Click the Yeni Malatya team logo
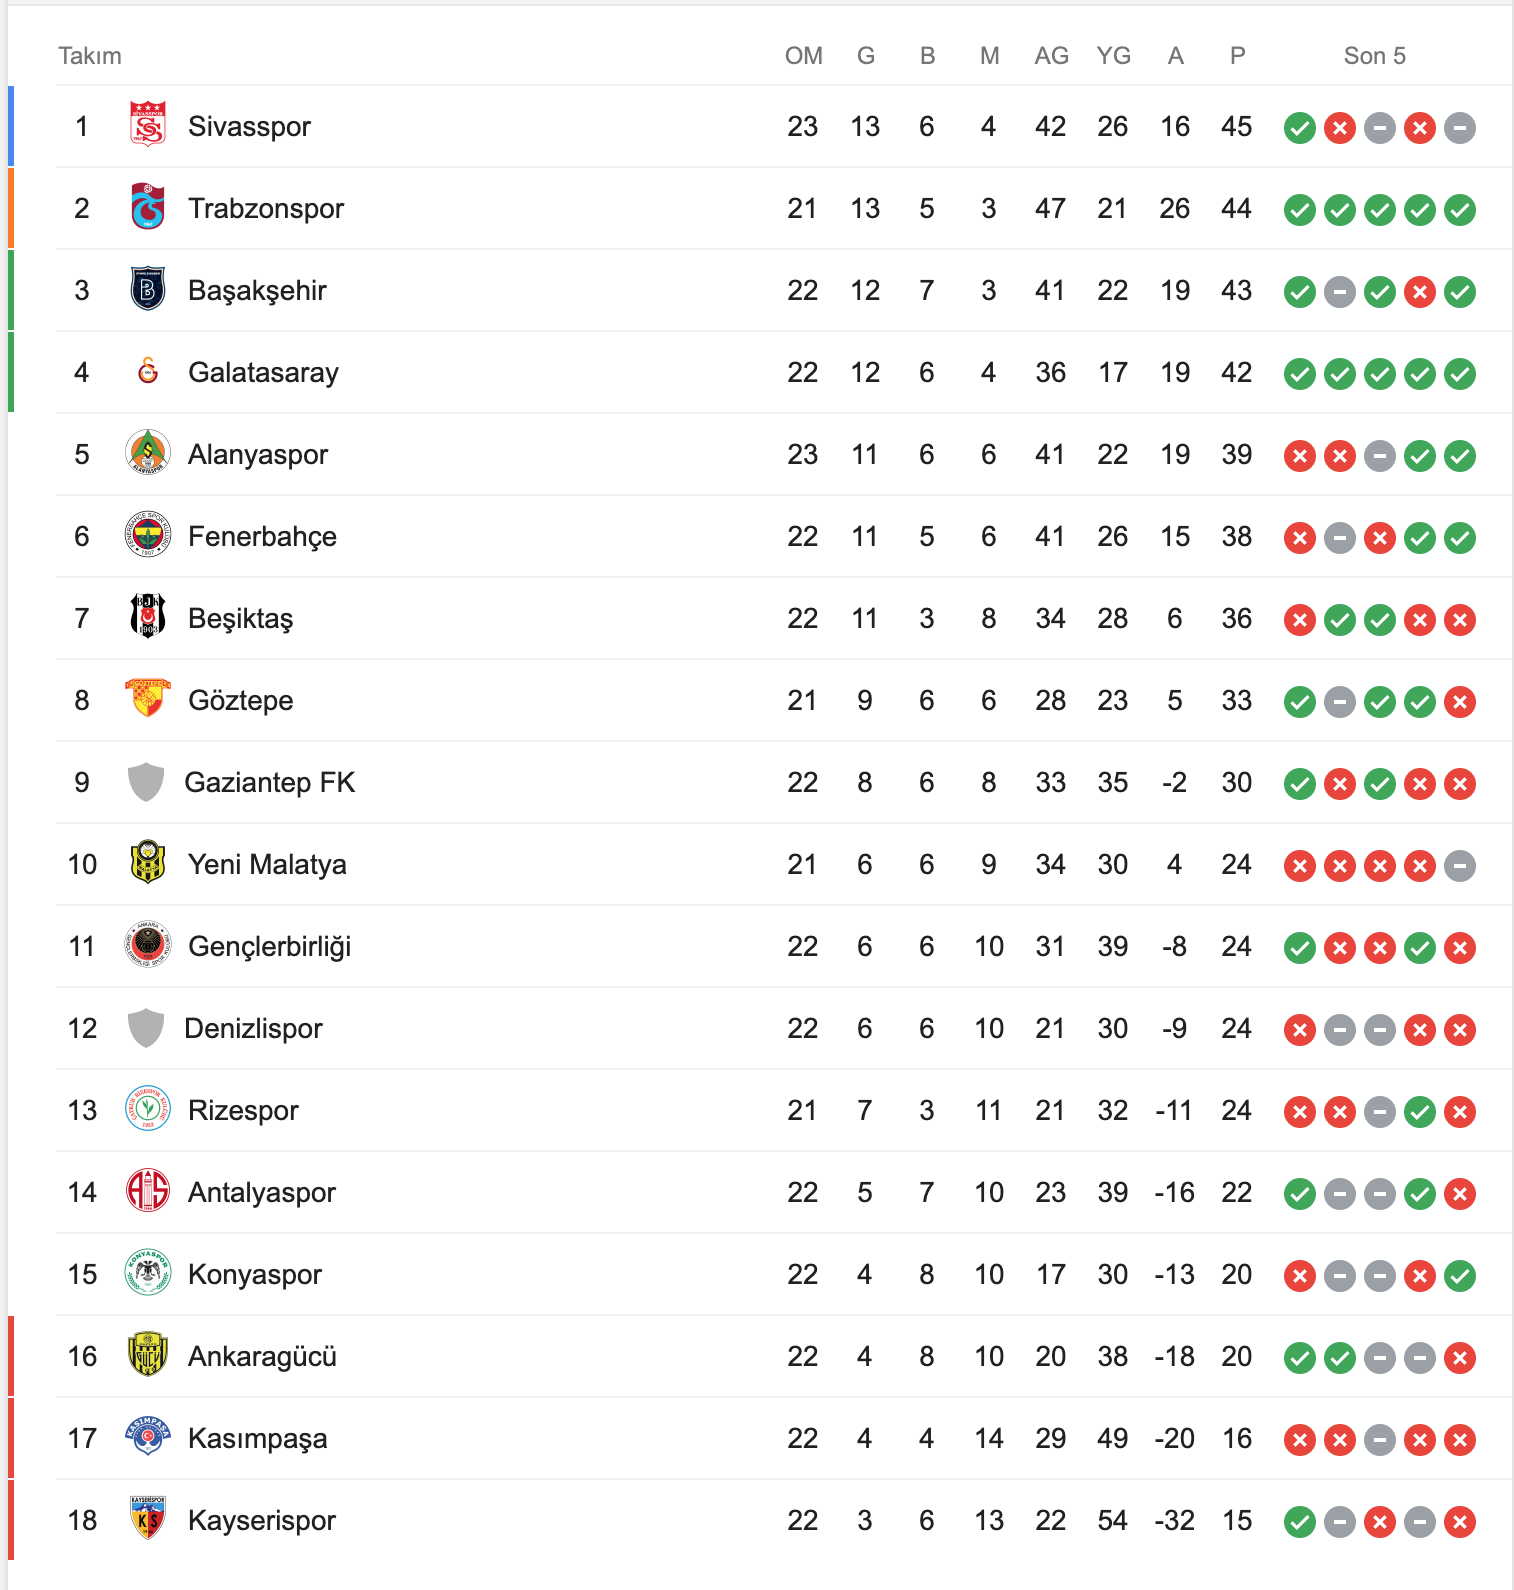1514x1590 pixels. (148, 863)
